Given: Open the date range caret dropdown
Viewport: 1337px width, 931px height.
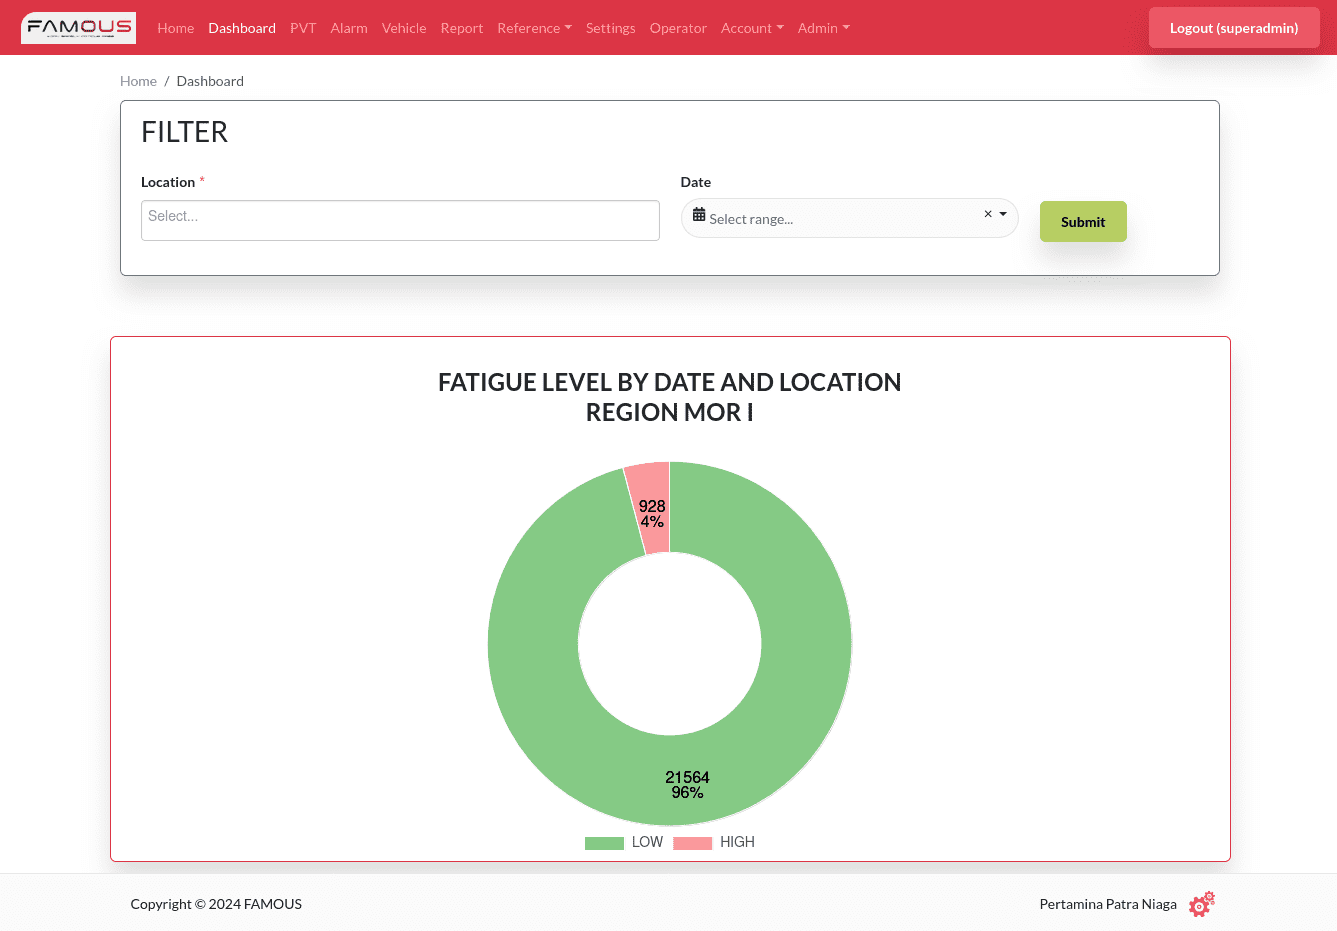Looking at the screenshot, I should (x=1003, y=214).
